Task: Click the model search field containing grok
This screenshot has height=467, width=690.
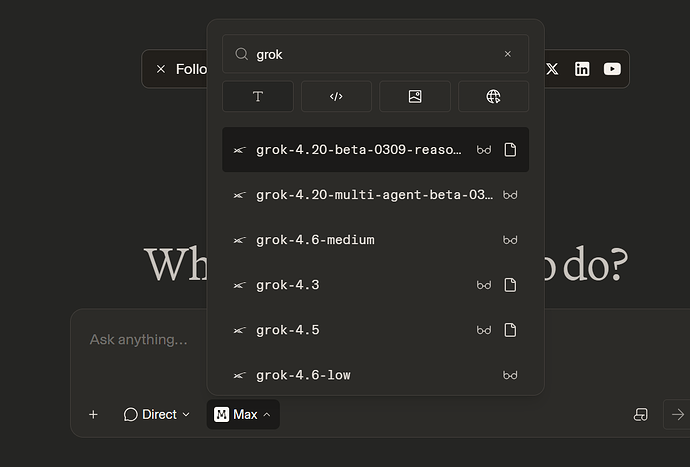Action: [x=375, y=54]
